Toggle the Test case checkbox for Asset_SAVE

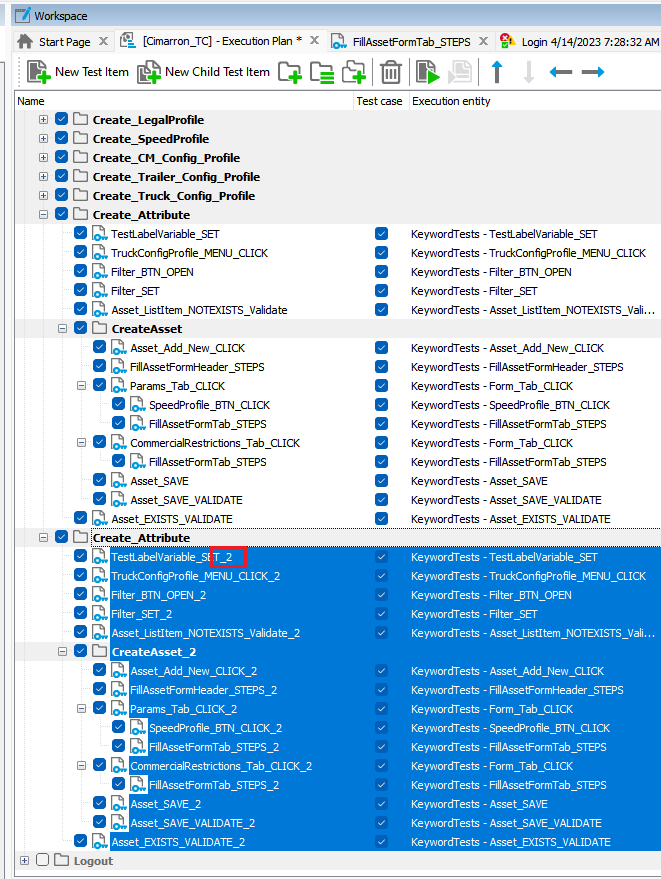pos(381,481)
